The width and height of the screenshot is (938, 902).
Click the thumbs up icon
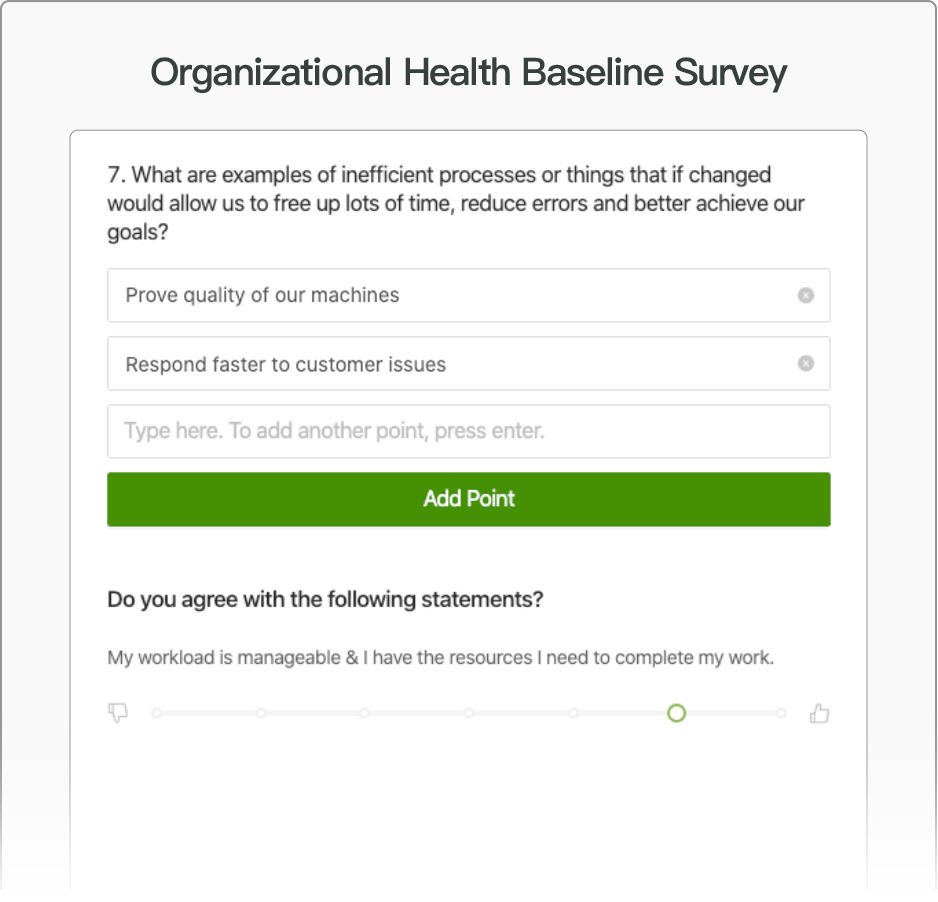pyautogui.click(x=819, y=713)
